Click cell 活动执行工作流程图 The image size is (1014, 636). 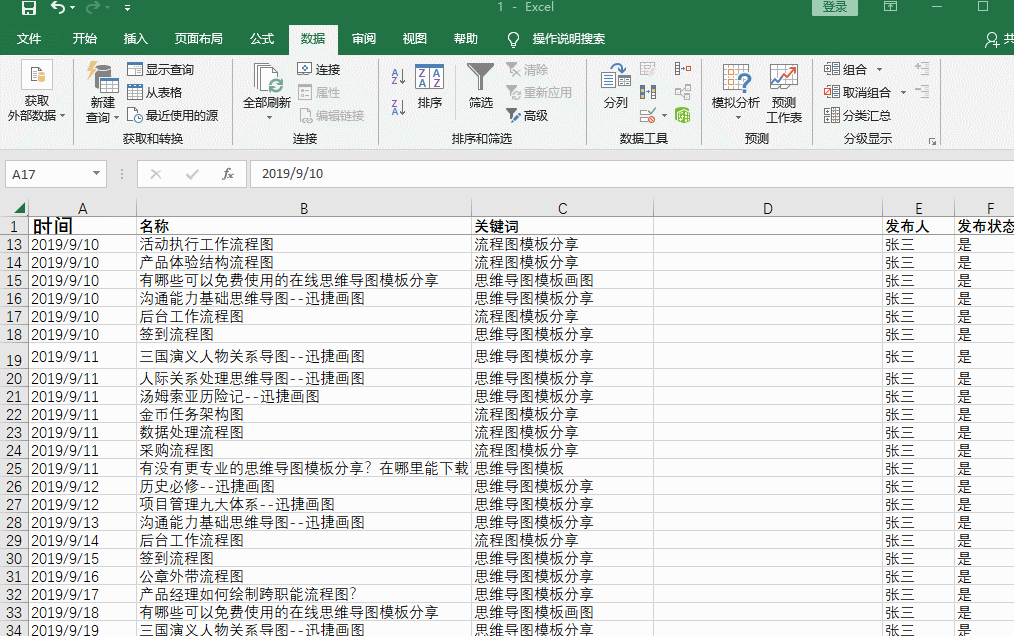[304, 245]
